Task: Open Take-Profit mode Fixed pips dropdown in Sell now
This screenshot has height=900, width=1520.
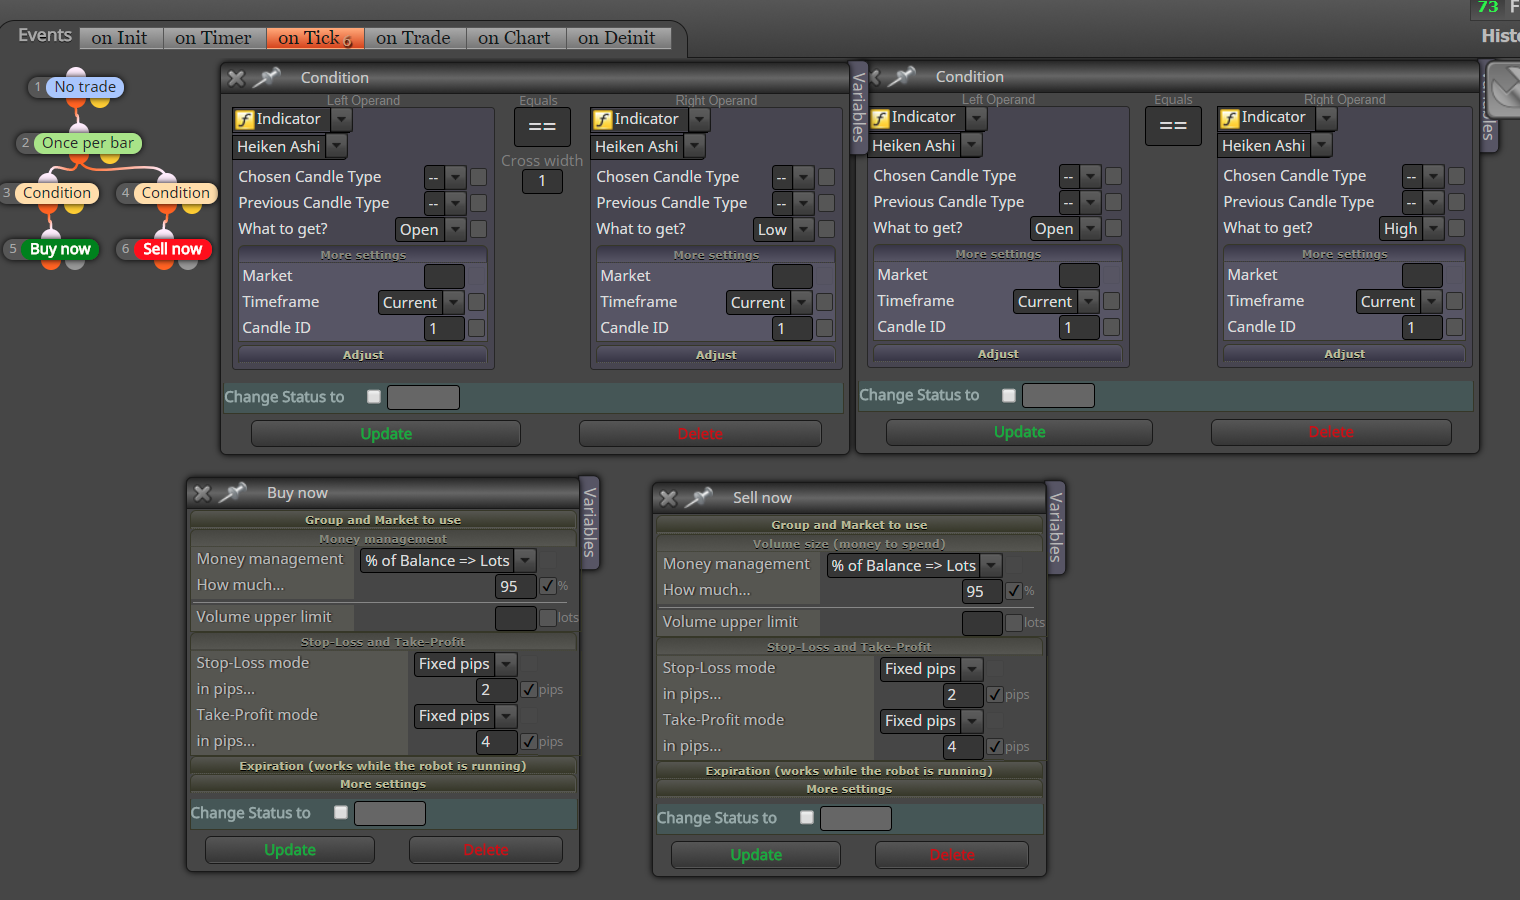Action: click(x=931, y=721)
